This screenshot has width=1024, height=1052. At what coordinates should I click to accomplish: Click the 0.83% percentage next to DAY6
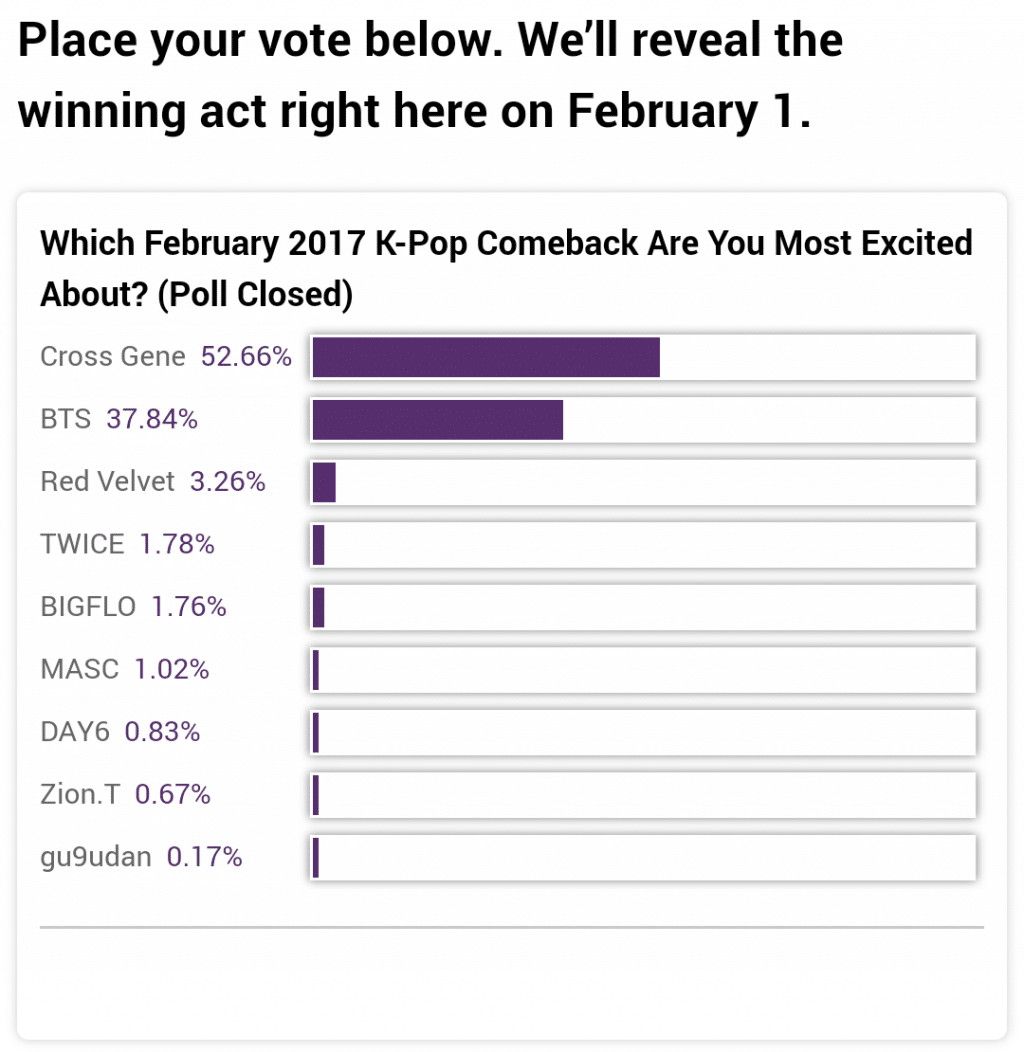click(162, 732)
